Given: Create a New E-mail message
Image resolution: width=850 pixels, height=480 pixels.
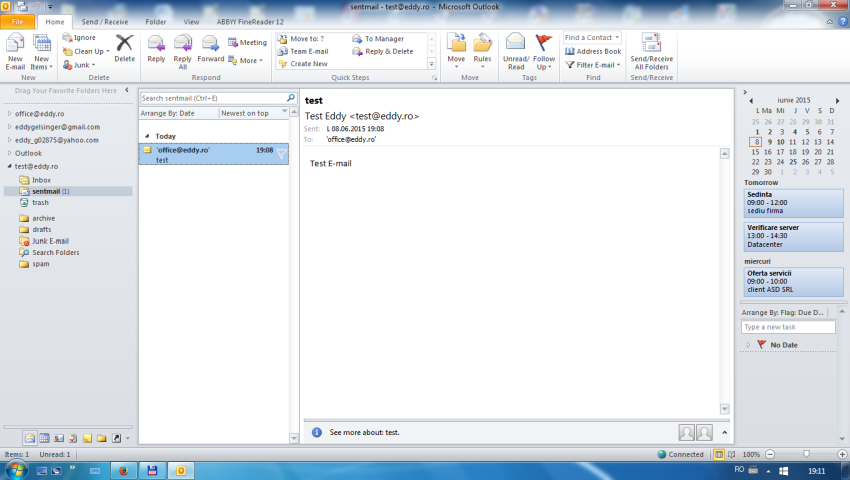Looking at the screenshot, I should click(x=15, y=52).
